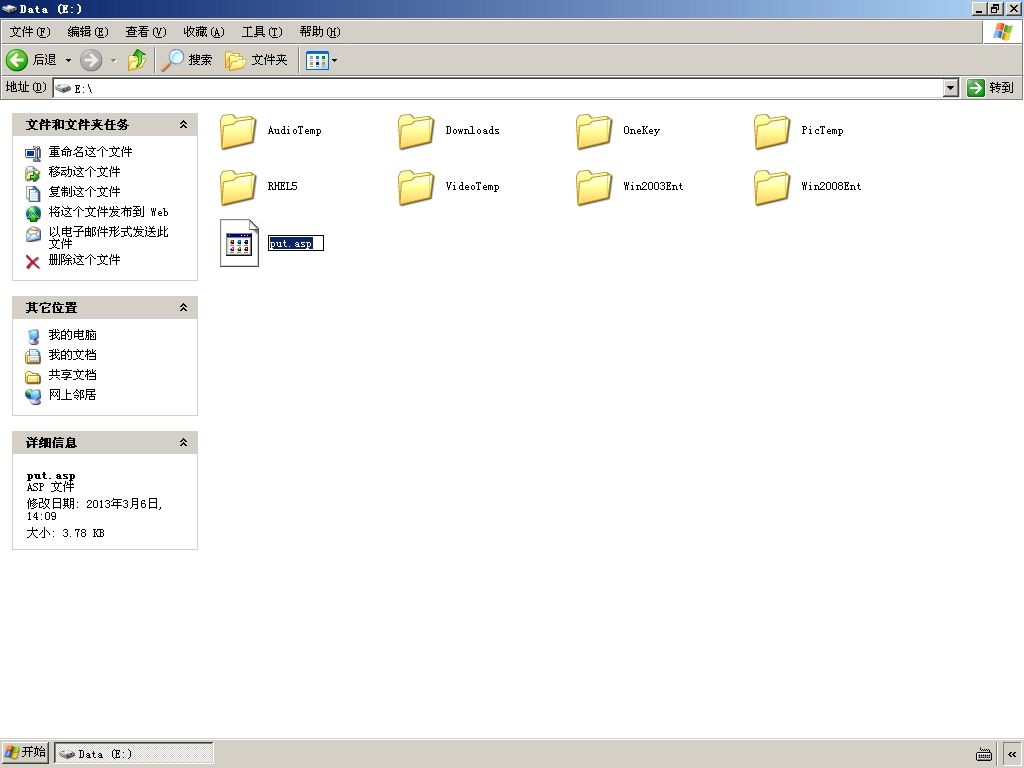Click the My Computer (我的电脑) icon
The image size is (1024, 768).
click(x=33, y=336)
